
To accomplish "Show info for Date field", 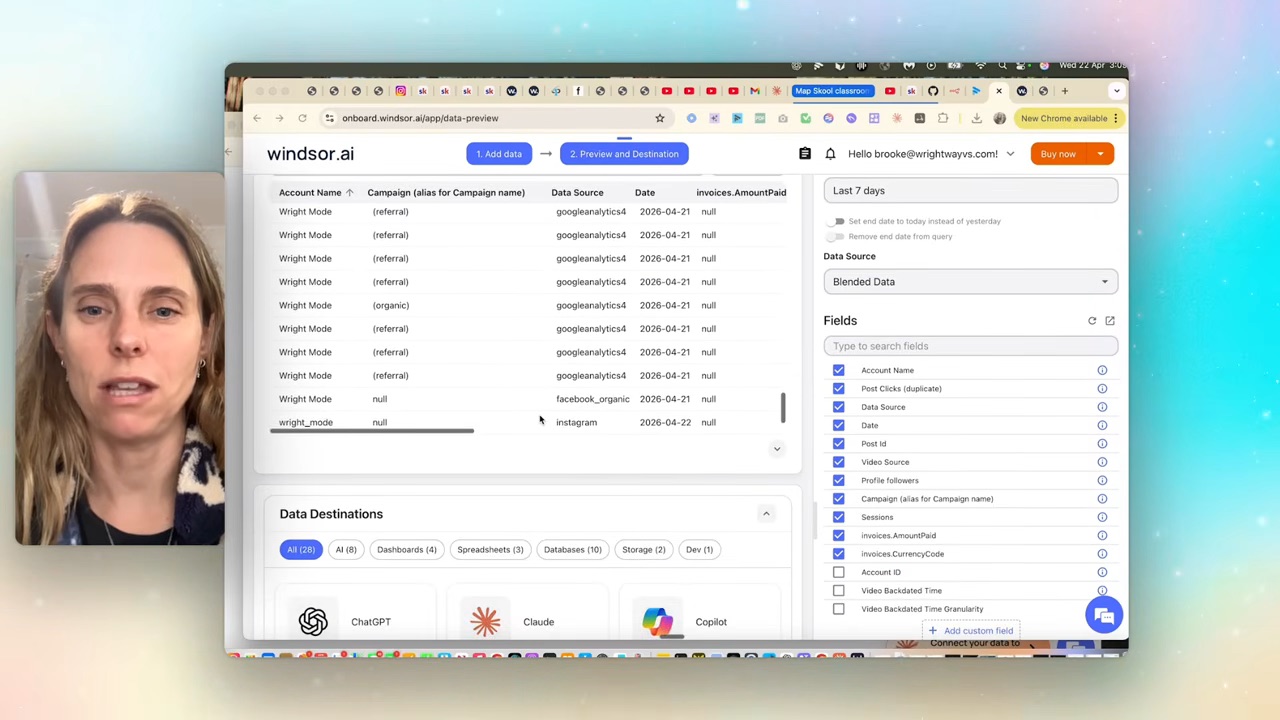I will (x=1102, y=425).
